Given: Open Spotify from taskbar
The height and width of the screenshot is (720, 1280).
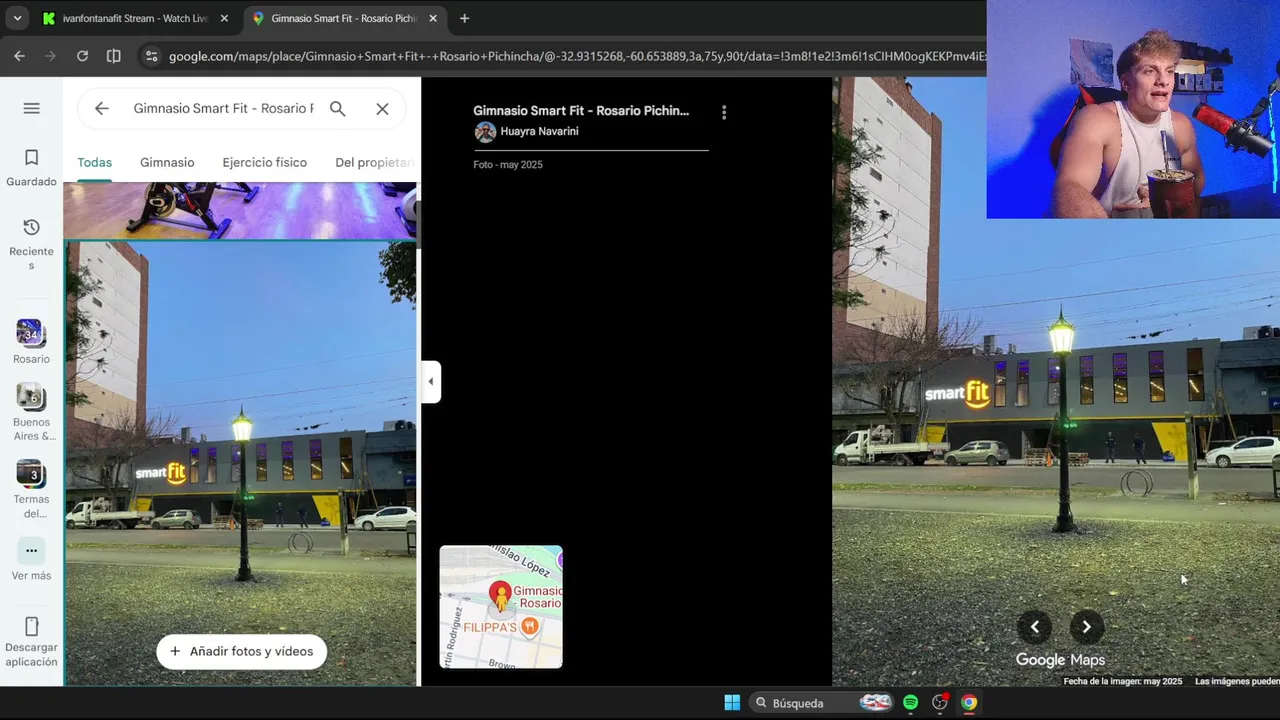Looking at the screenshot, I should (910, 703).
